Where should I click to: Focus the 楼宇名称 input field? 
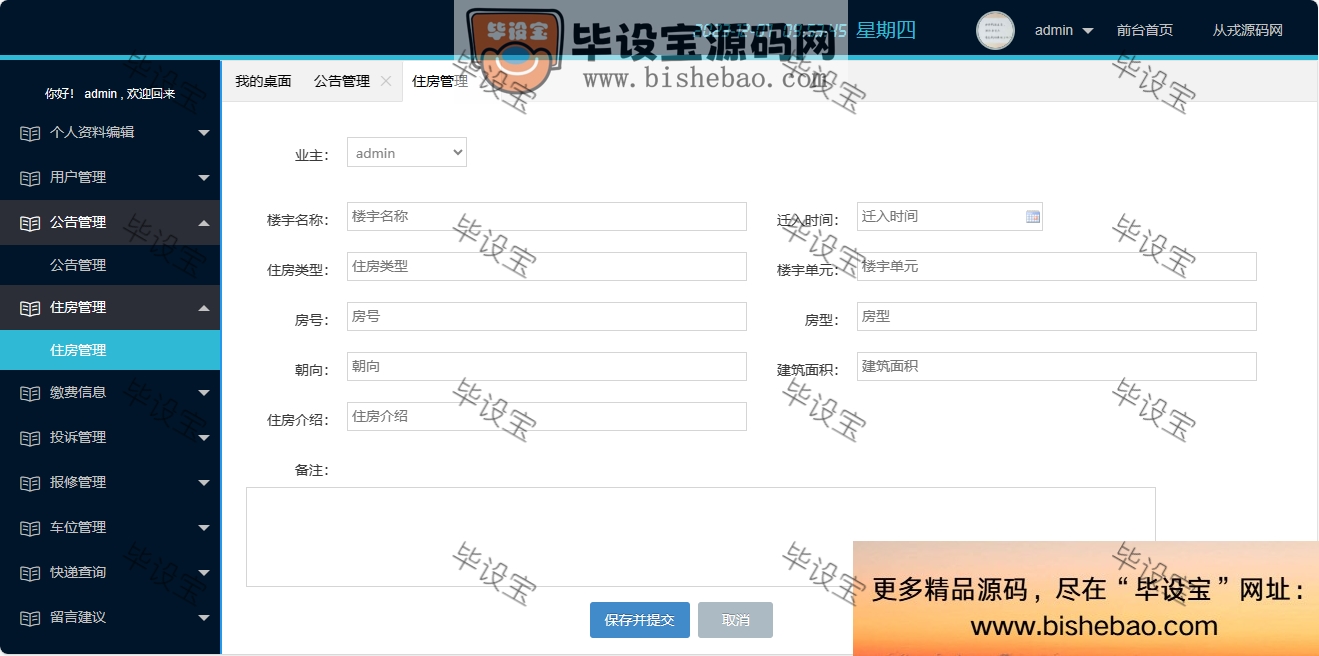pyautogui.click(x=547, y=216)
